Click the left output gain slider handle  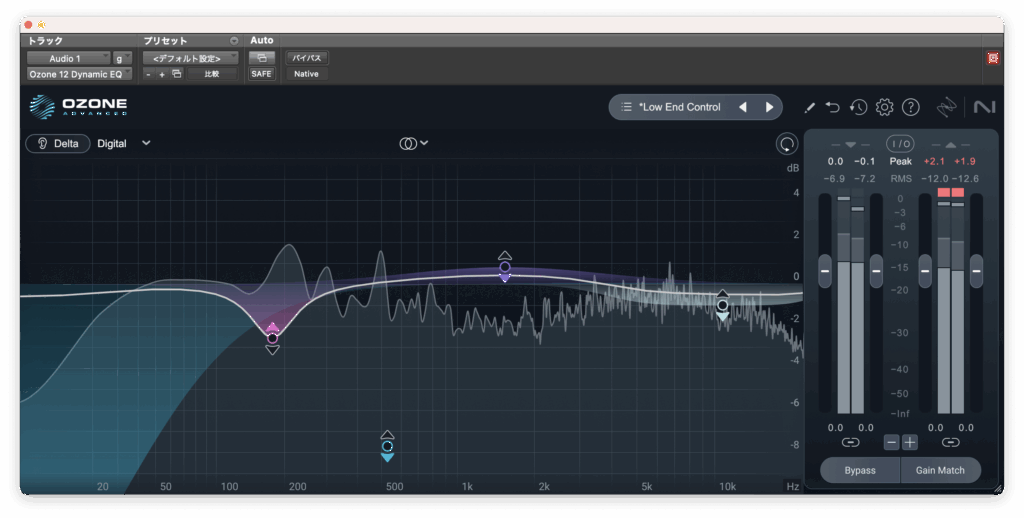(925, 270)
